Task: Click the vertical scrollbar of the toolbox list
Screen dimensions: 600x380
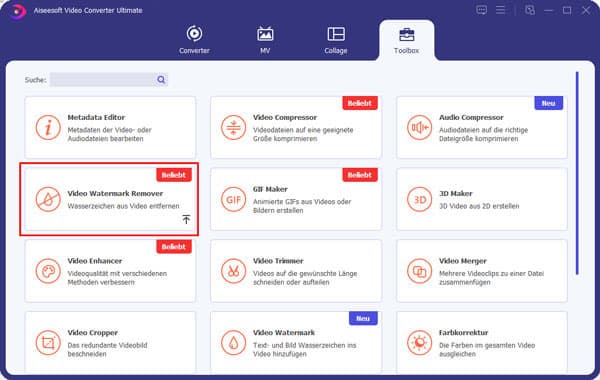Action: 577,173
